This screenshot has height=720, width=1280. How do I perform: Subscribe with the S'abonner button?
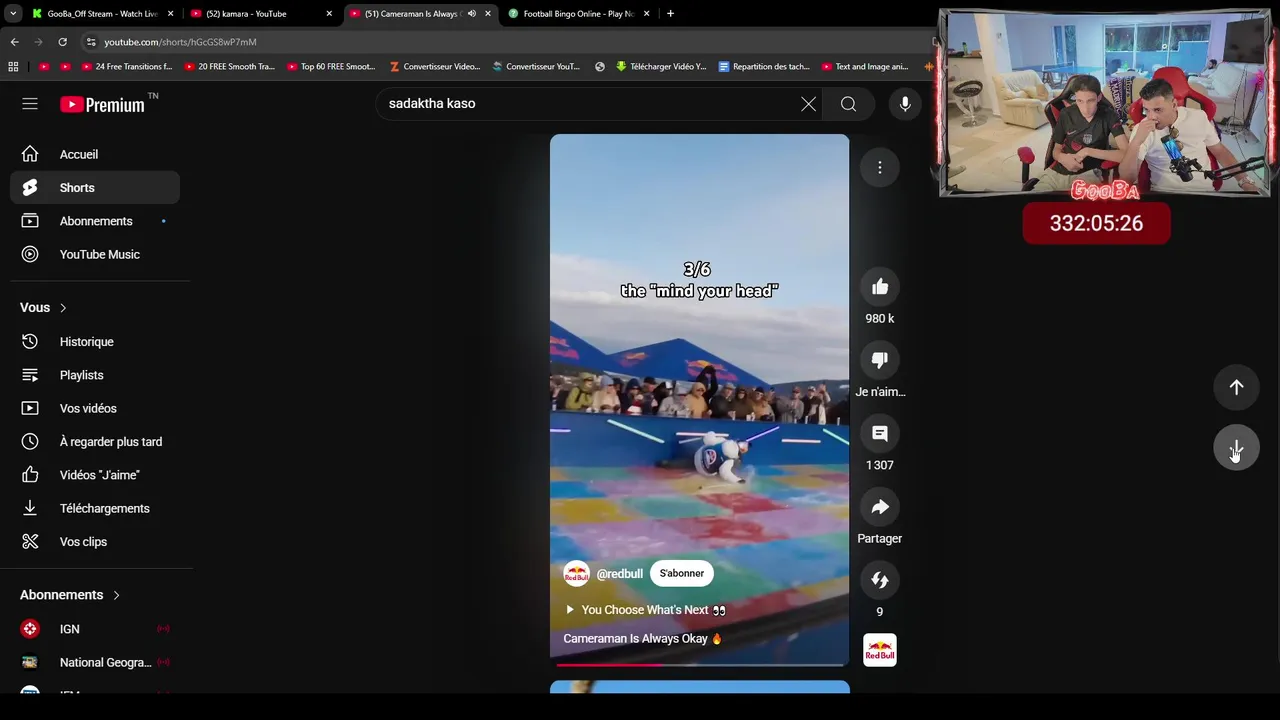[x=681, y=573]
